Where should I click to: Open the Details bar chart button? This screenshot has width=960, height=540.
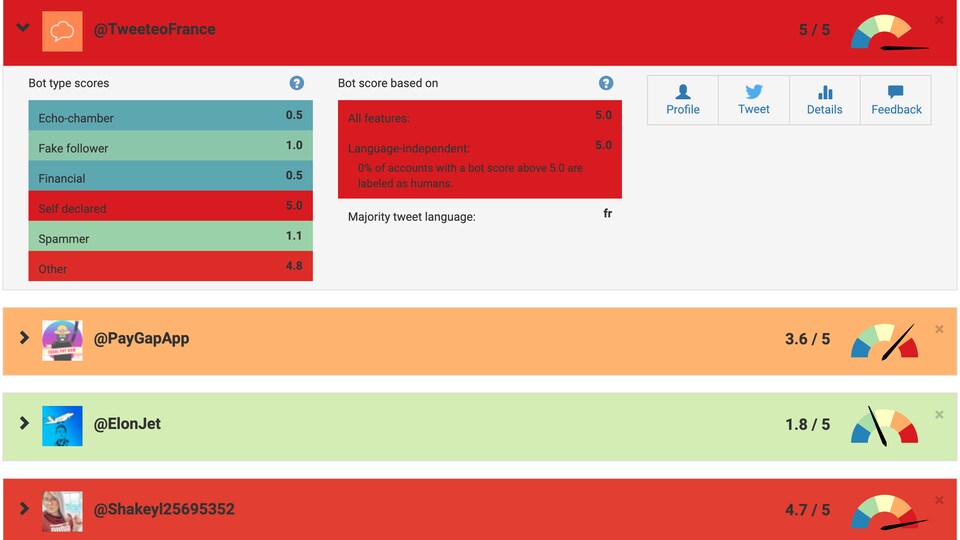pyautogui.click(x=825, y=100)
